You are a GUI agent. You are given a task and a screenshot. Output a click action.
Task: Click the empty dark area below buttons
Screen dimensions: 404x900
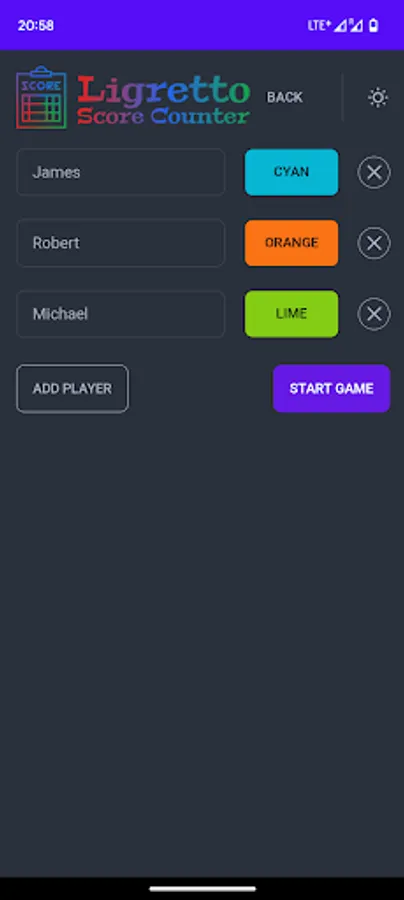pos(202,643)
